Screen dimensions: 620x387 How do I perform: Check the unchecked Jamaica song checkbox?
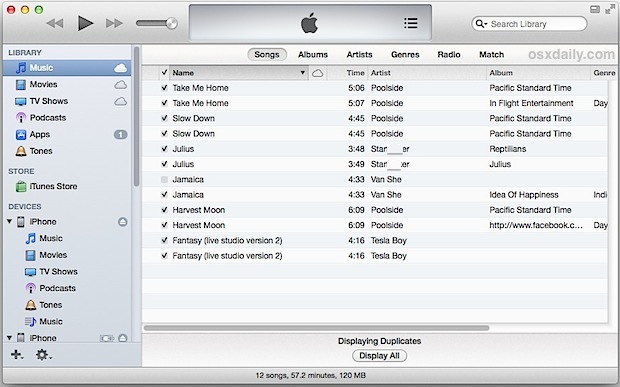[x=164, y=179]
